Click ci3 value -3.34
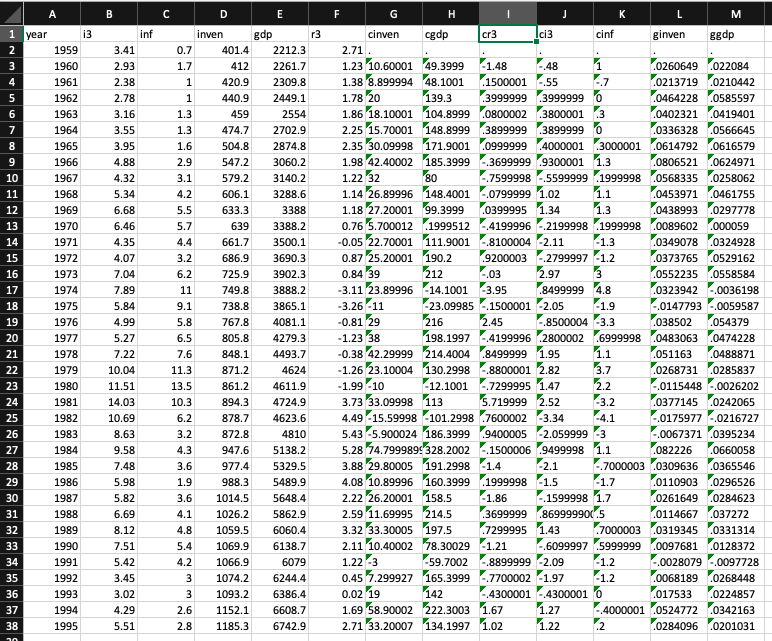The image size is (772, 641). tap(565, 418)
